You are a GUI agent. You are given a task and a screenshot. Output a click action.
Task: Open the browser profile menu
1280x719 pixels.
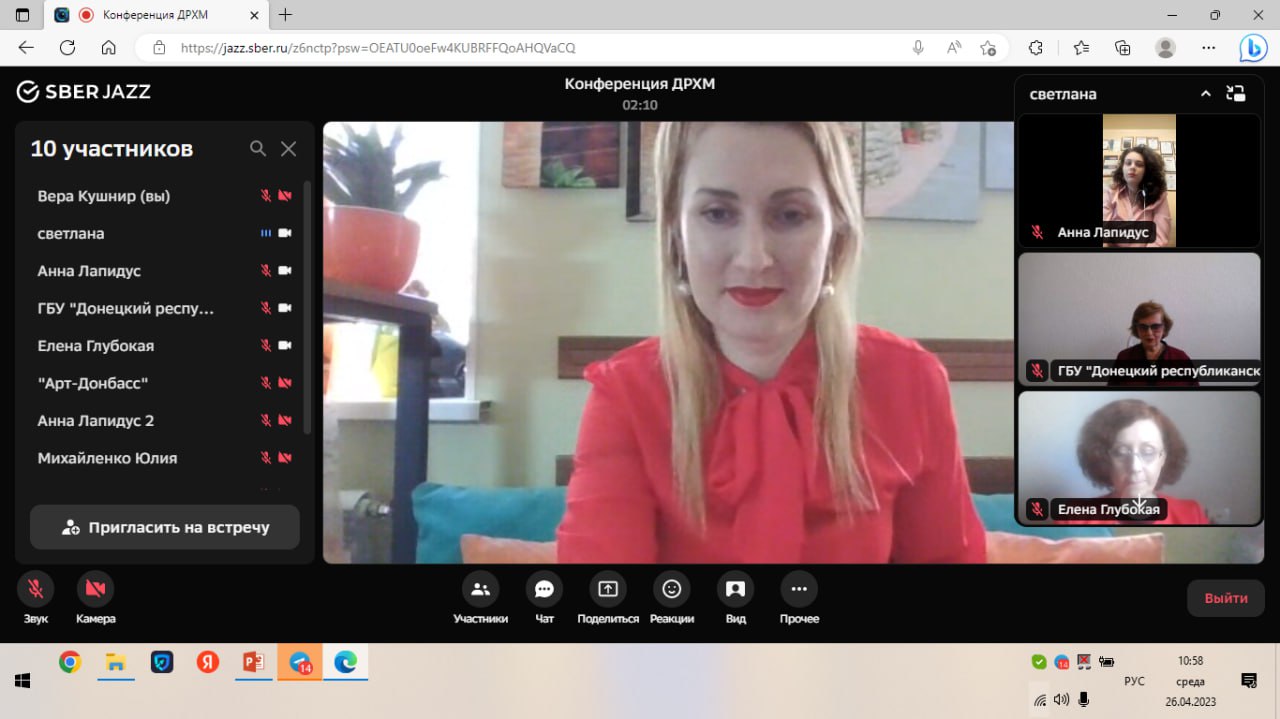pyautogui.click(x=1165, y=48)
